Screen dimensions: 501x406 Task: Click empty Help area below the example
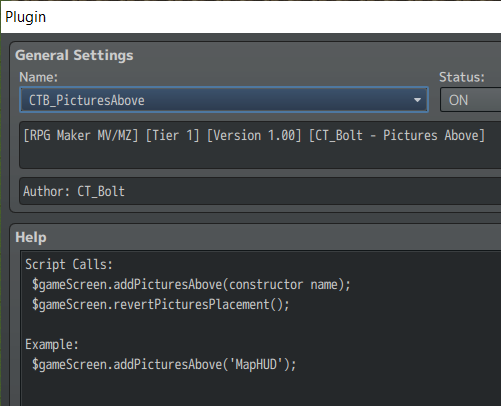[260, 390]
